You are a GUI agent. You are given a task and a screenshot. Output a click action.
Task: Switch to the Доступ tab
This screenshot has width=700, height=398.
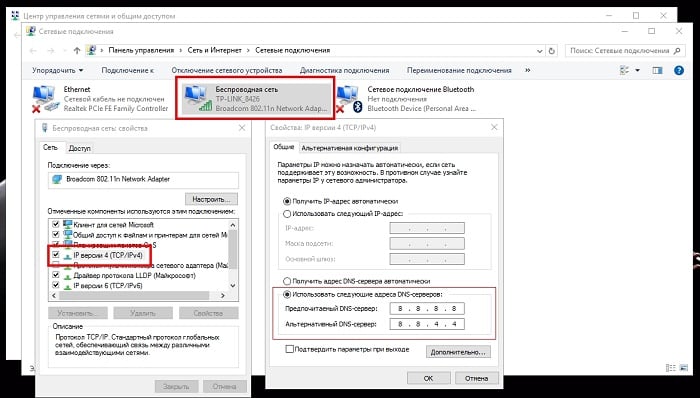(79, 148)
